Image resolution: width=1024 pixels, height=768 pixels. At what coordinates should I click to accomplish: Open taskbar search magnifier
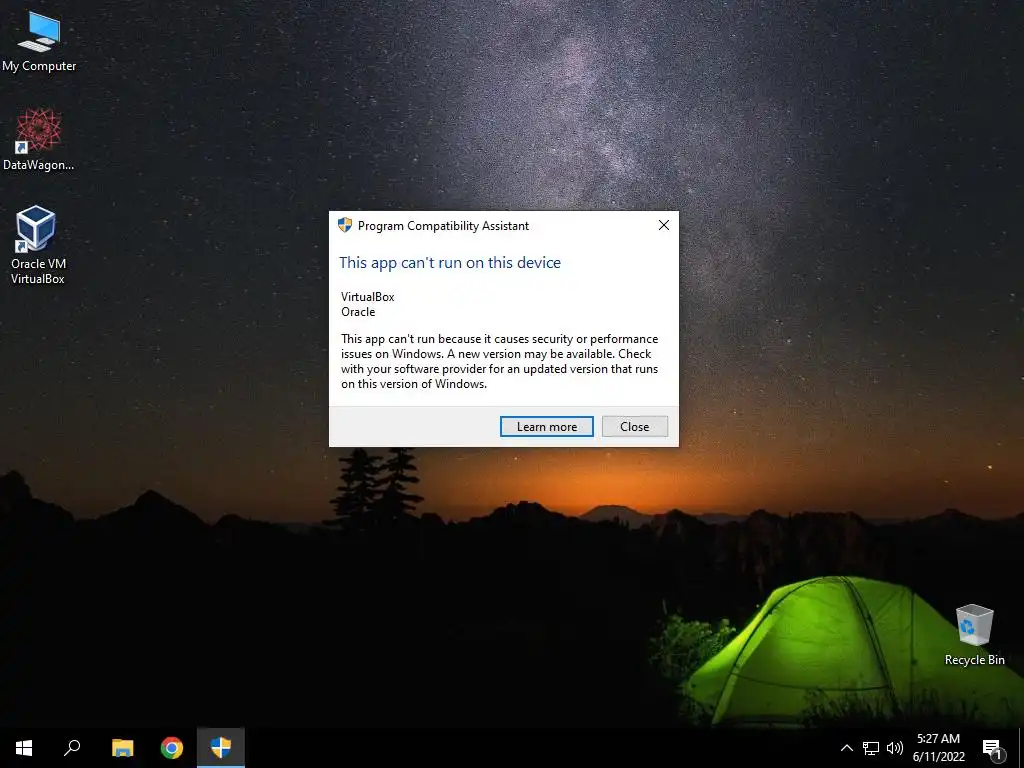tap(72, 748)
